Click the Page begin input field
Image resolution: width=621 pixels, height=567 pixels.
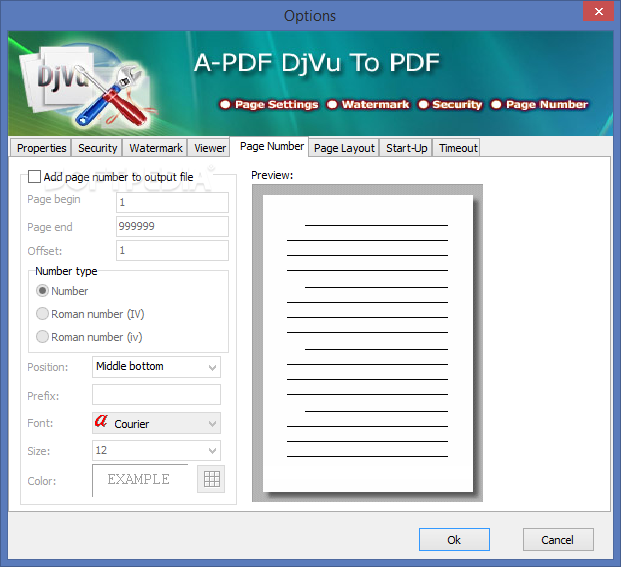click(172, 202)
